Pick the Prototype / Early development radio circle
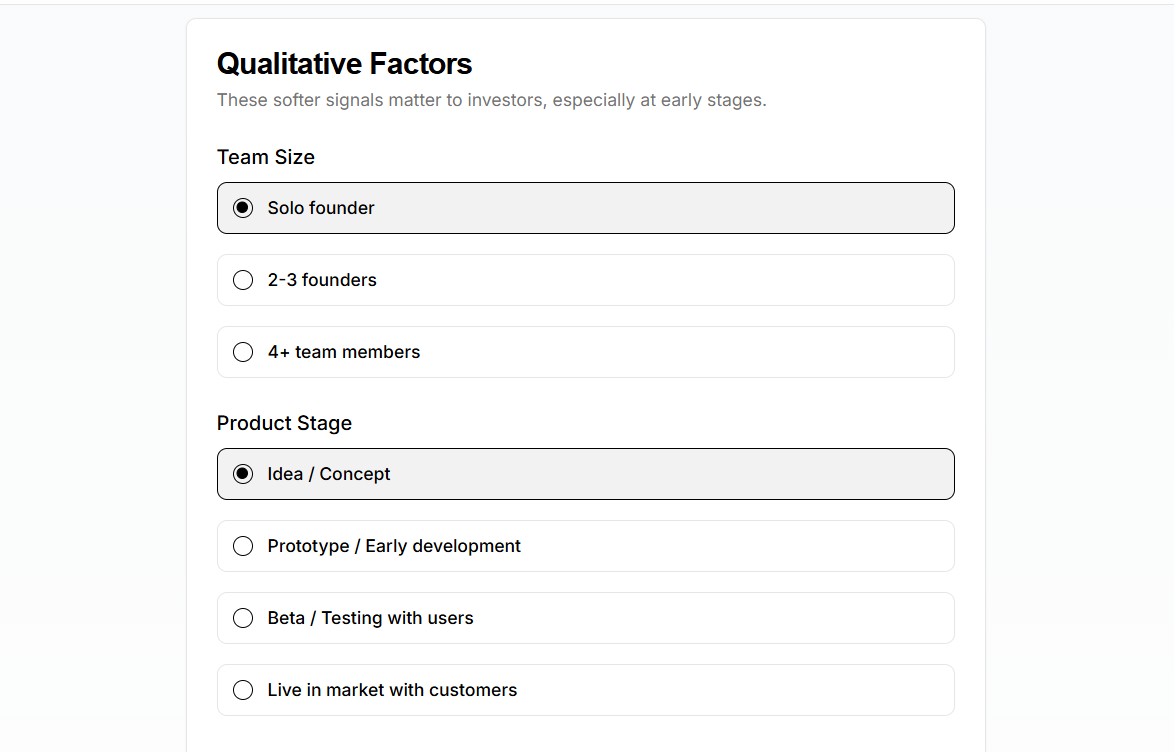The height and width of the screenshot is (752, 1174). point(243,546)
